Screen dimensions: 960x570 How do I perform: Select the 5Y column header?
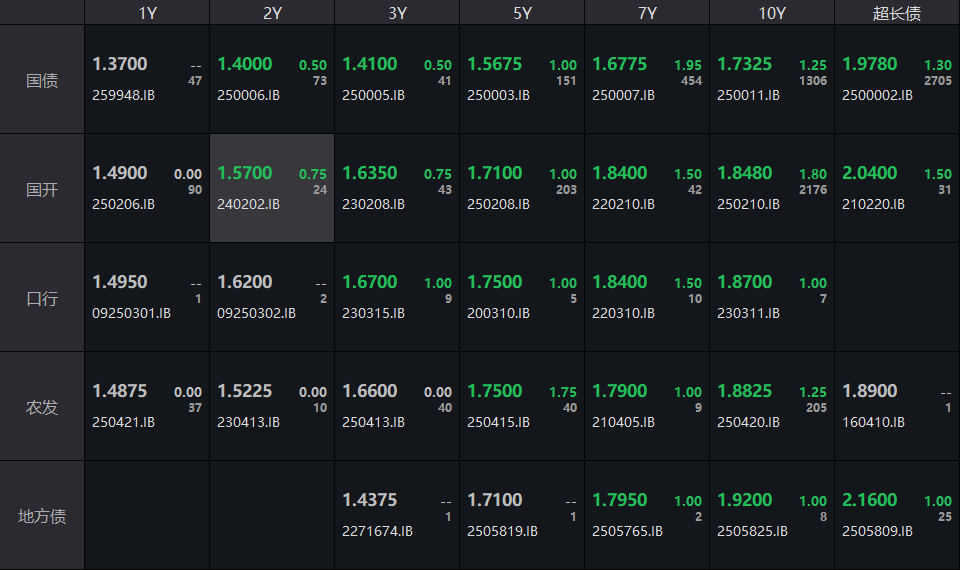[x=522, y=13]
